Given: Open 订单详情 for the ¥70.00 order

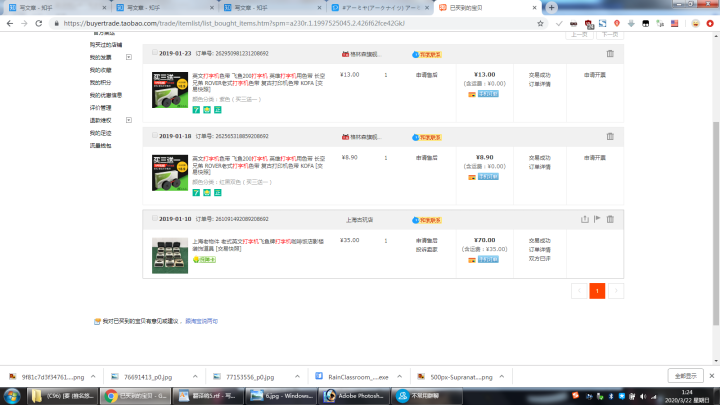Looking at the screenshot, I should [x=540, y=250].
